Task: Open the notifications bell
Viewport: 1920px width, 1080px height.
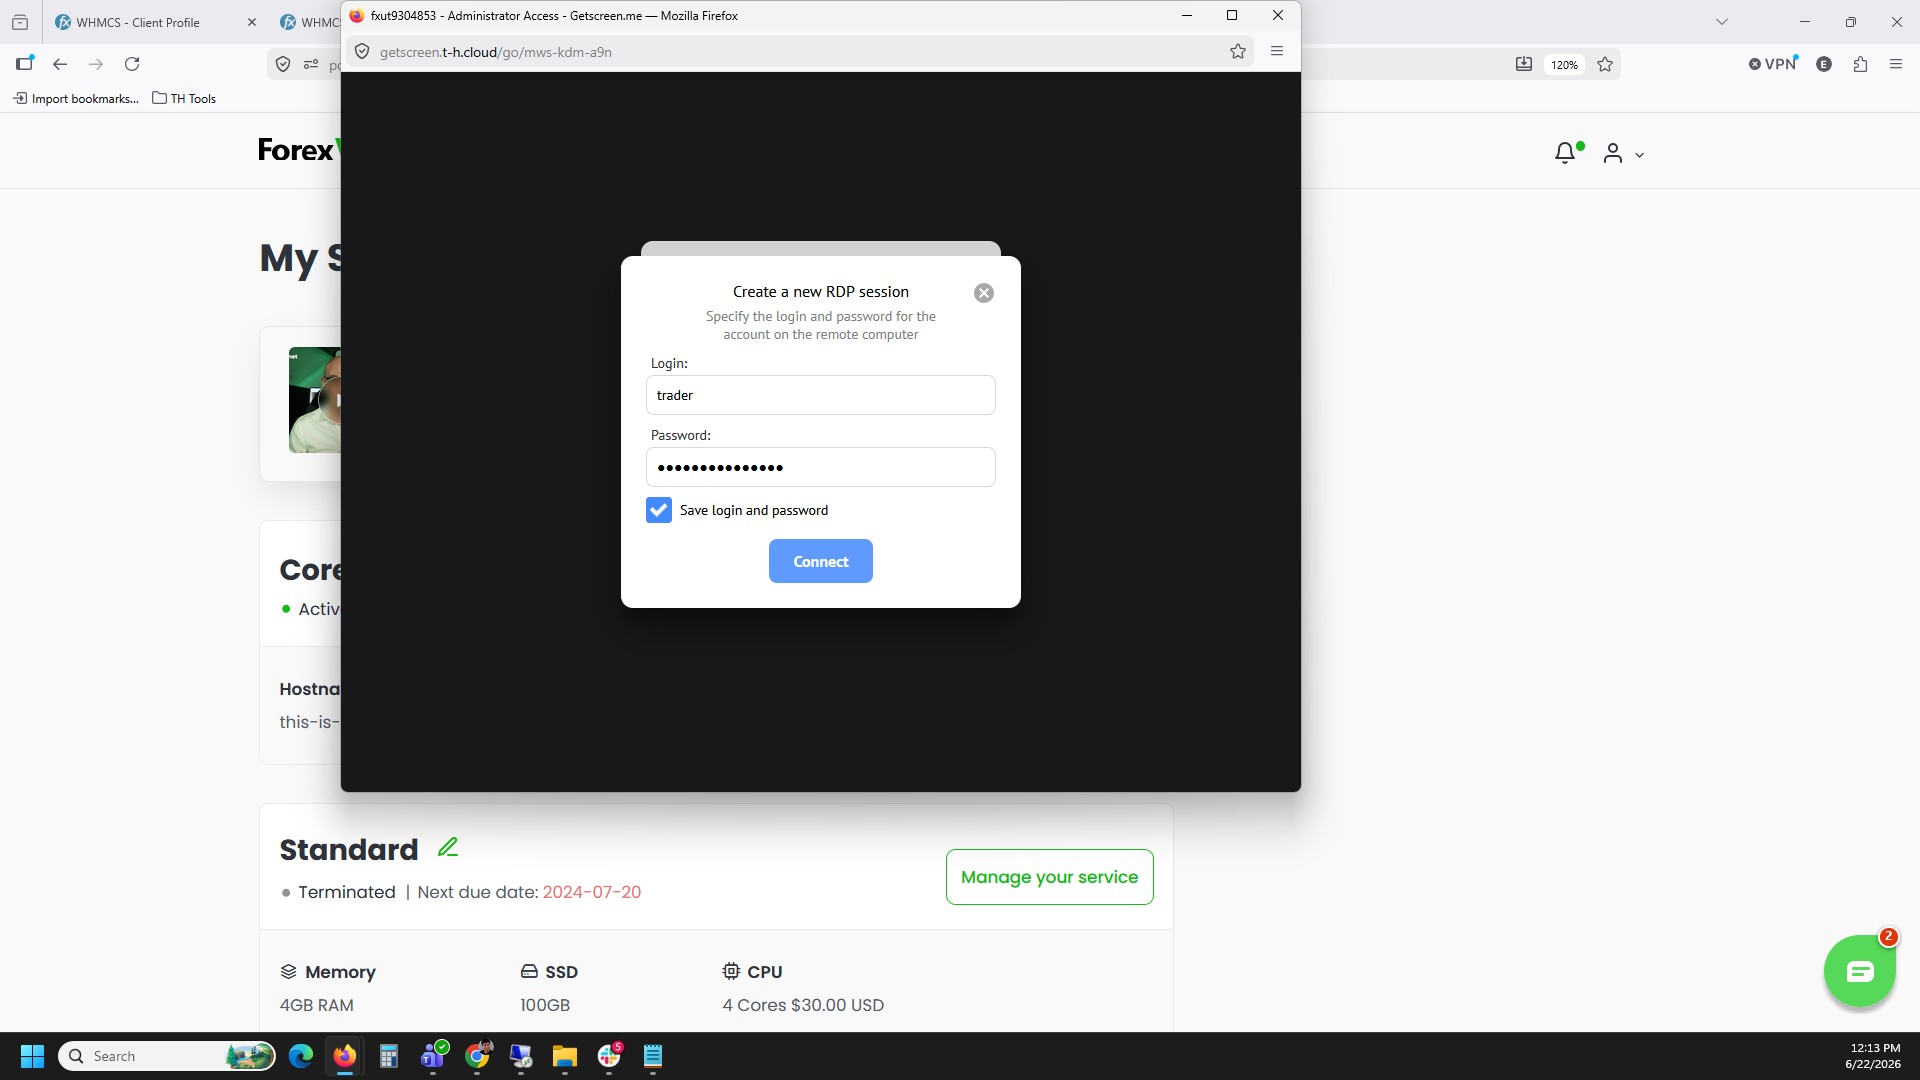Action: click(x=1566, y=153)
